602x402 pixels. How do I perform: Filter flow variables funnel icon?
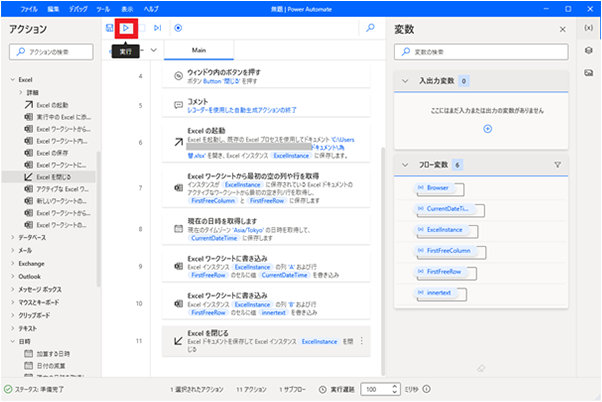click(557, 165)
